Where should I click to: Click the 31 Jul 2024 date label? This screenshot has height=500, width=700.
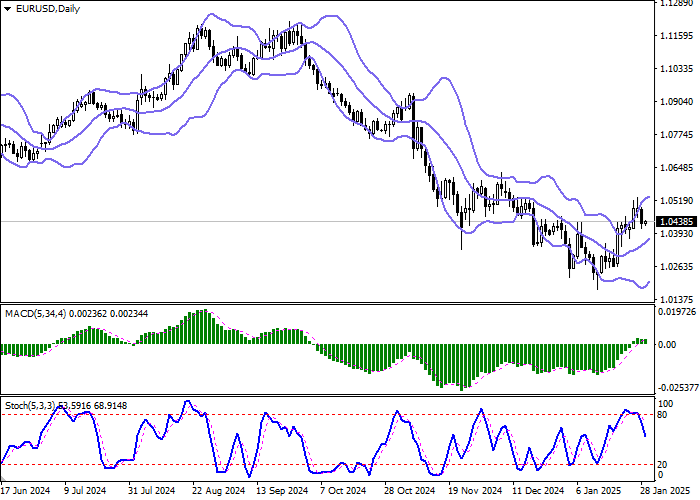tap(152, 492)
